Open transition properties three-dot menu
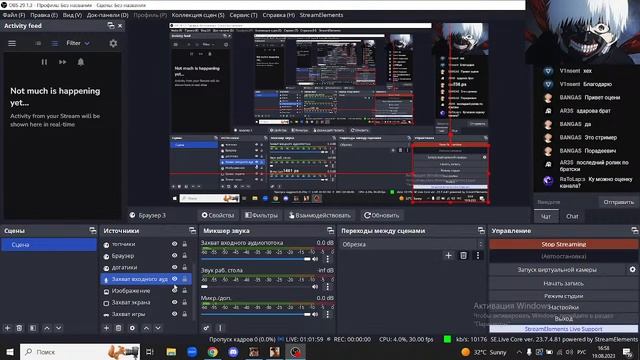 [x=478, y=256]
